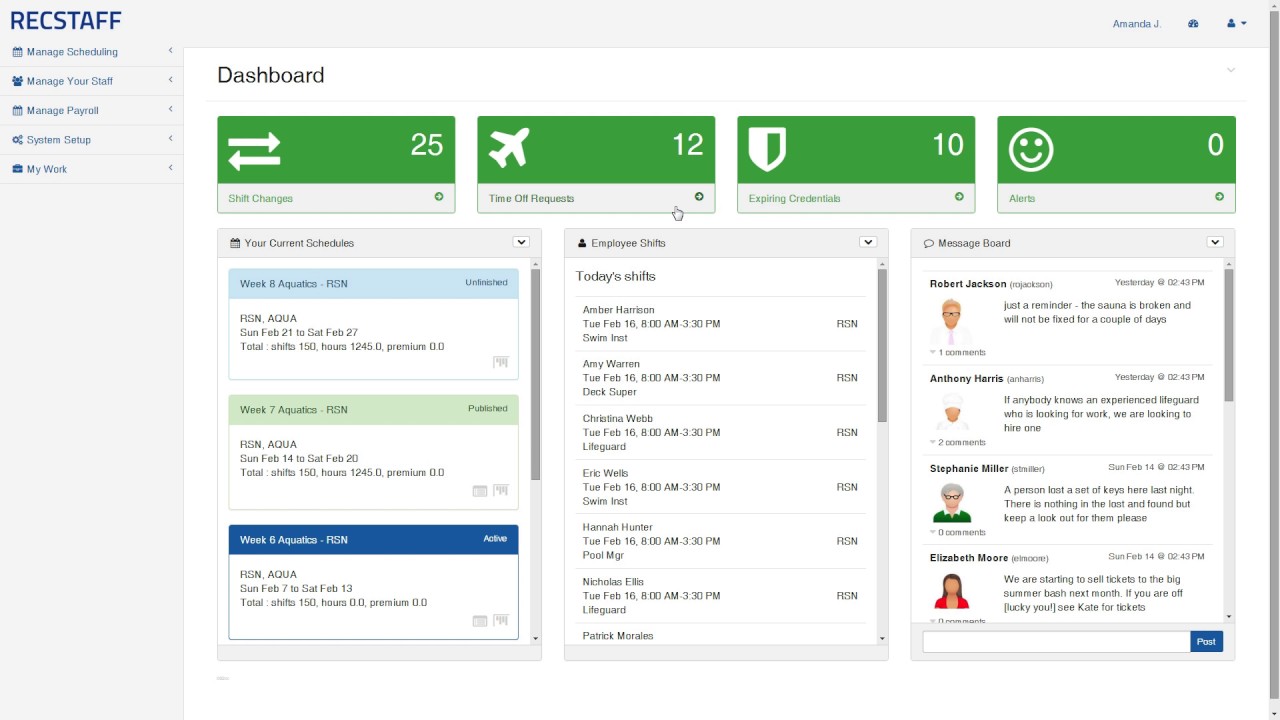The height and width of the screenshot is (720, 1280).
Task: Expand the System Setup menu
Action: (91, 140)
